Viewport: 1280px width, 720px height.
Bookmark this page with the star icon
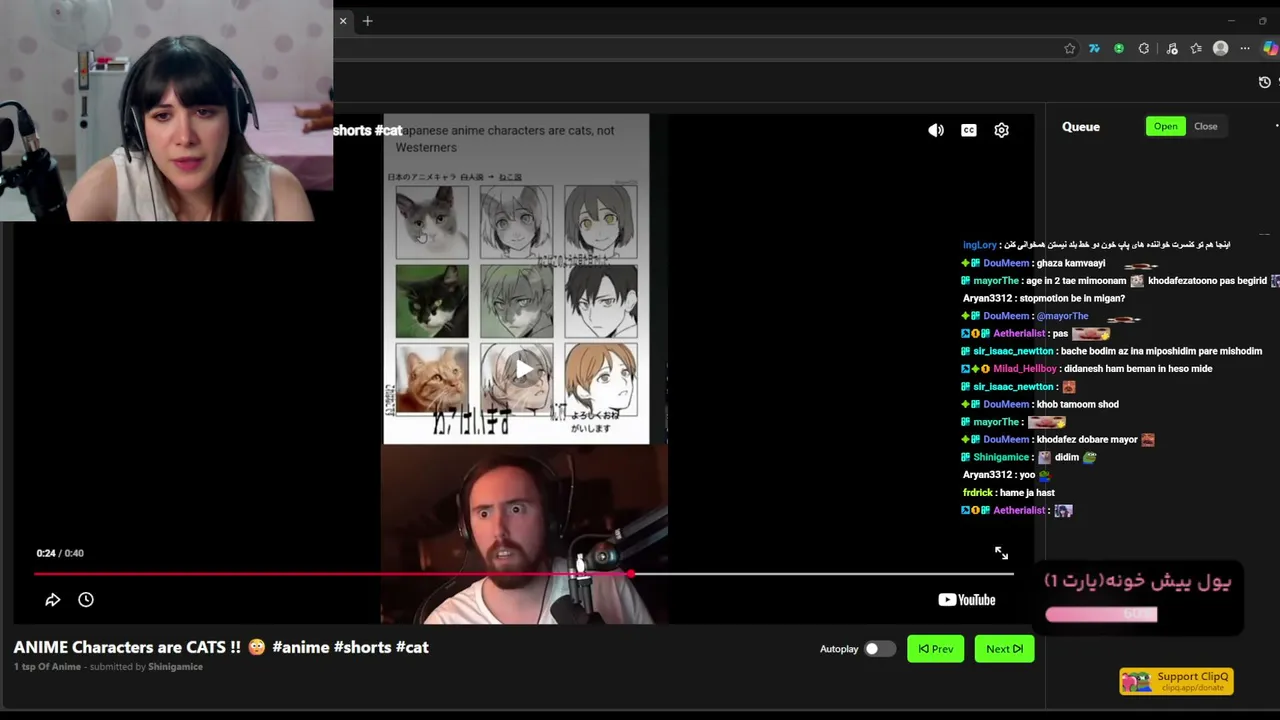click(1070, 48)
